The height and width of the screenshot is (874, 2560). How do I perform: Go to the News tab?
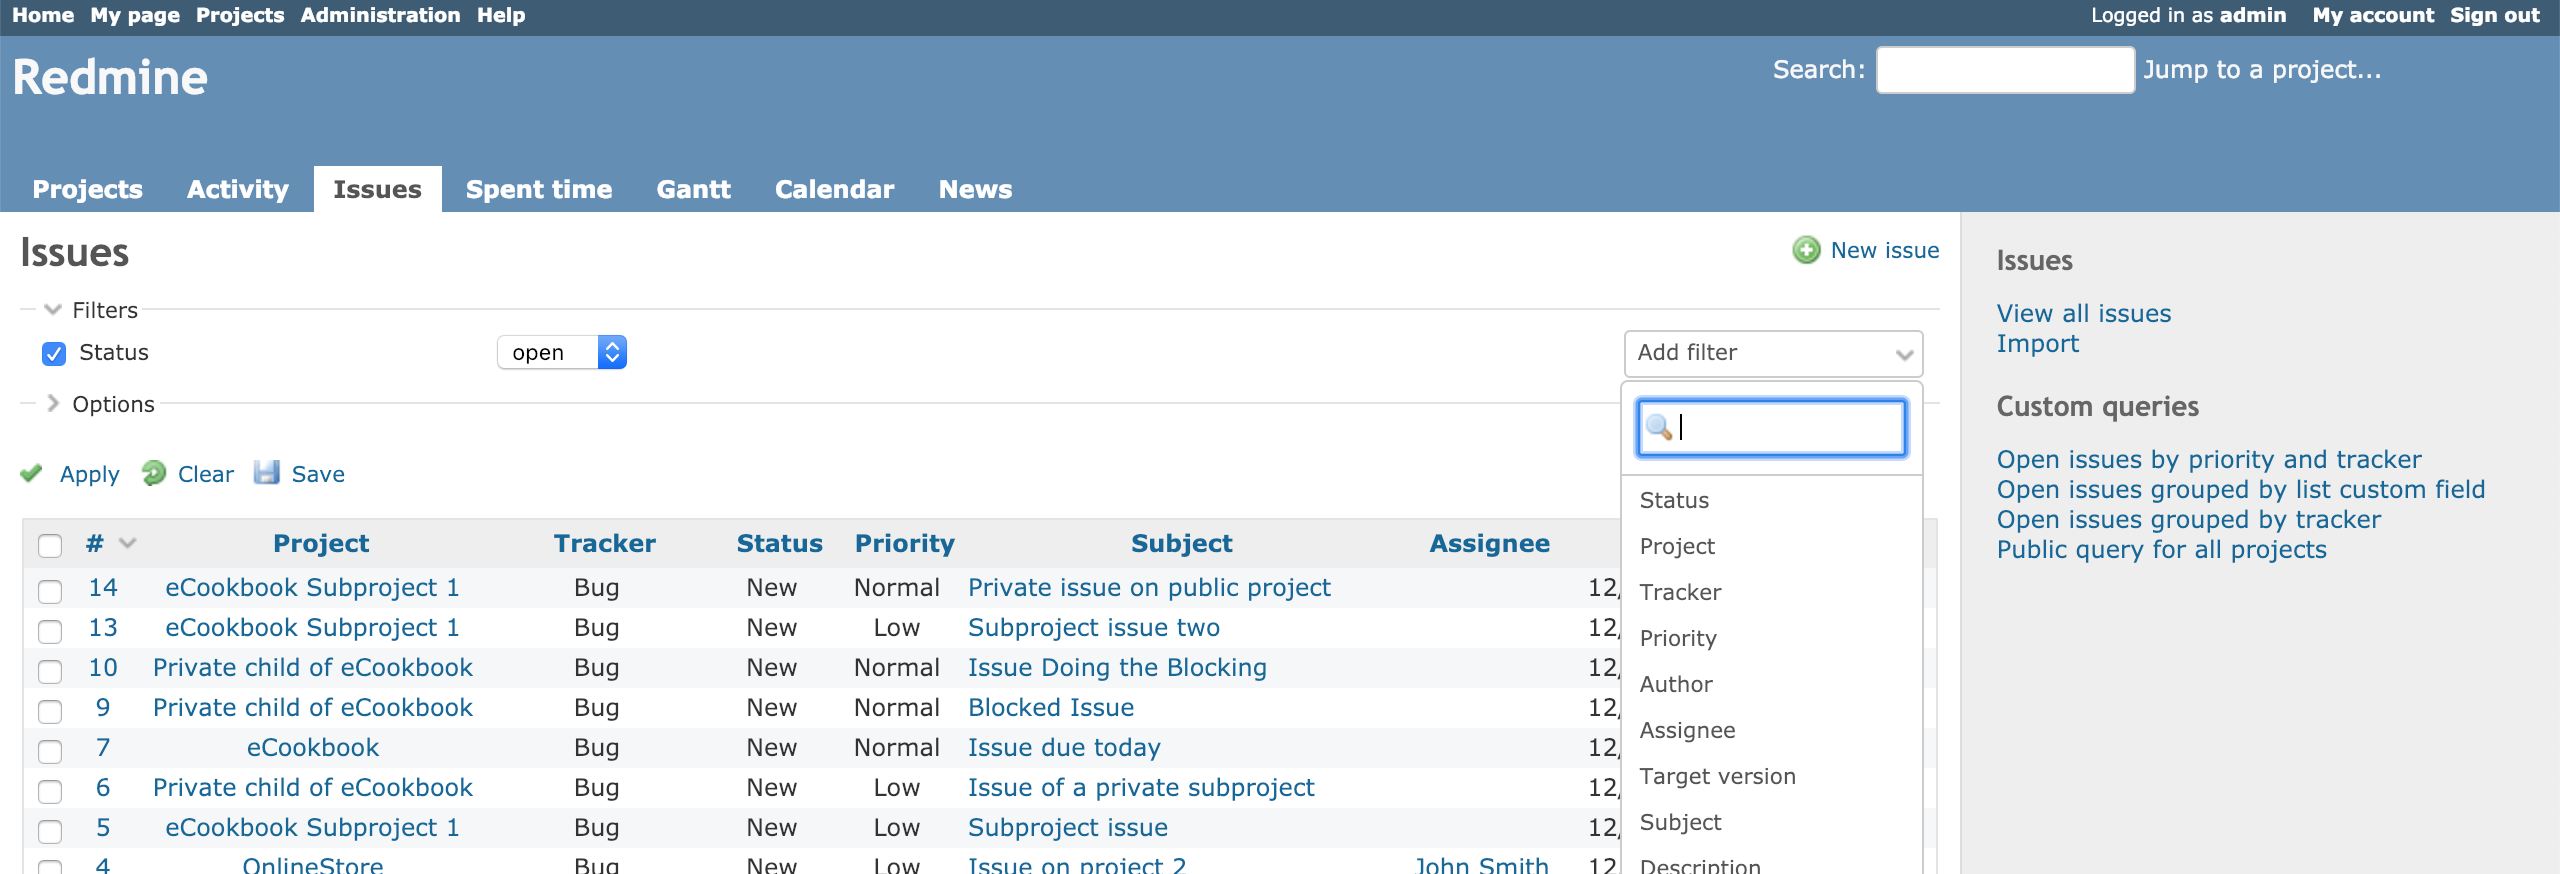975,189
